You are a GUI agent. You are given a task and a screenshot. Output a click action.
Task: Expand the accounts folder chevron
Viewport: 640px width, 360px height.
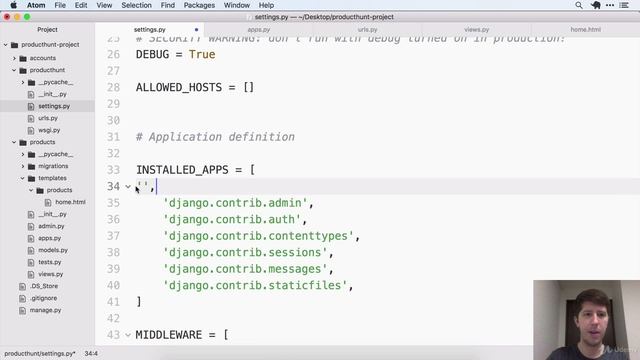tap(14, 58)
